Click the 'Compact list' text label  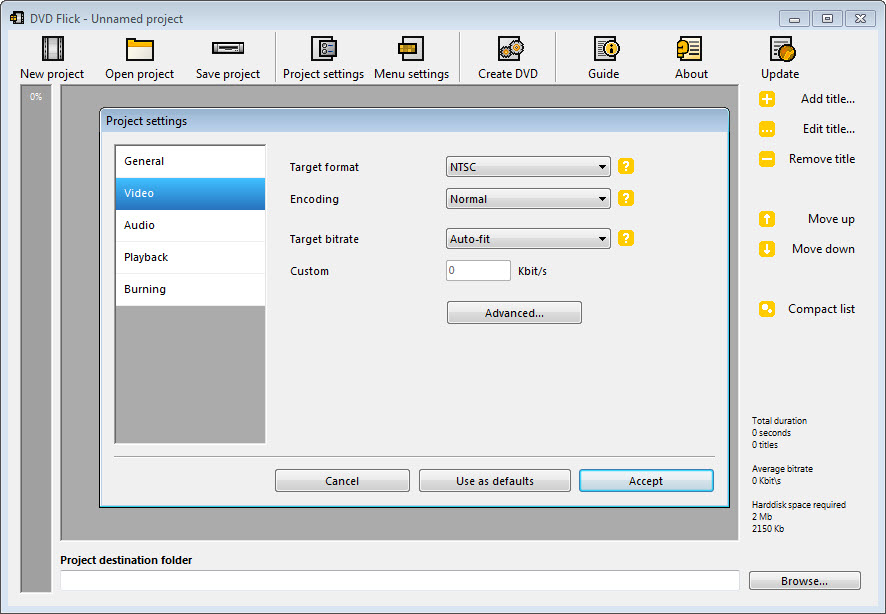822,309
